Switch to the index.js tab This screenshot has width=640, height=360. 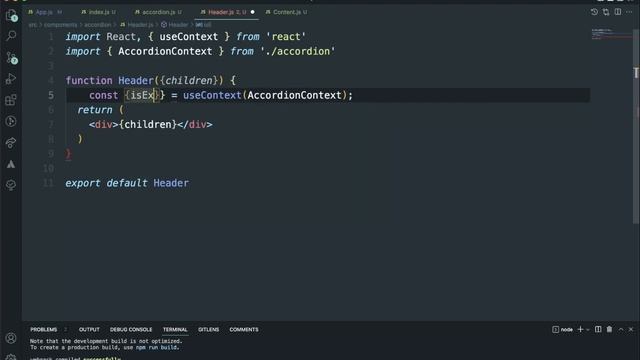(x=98, y=12)
